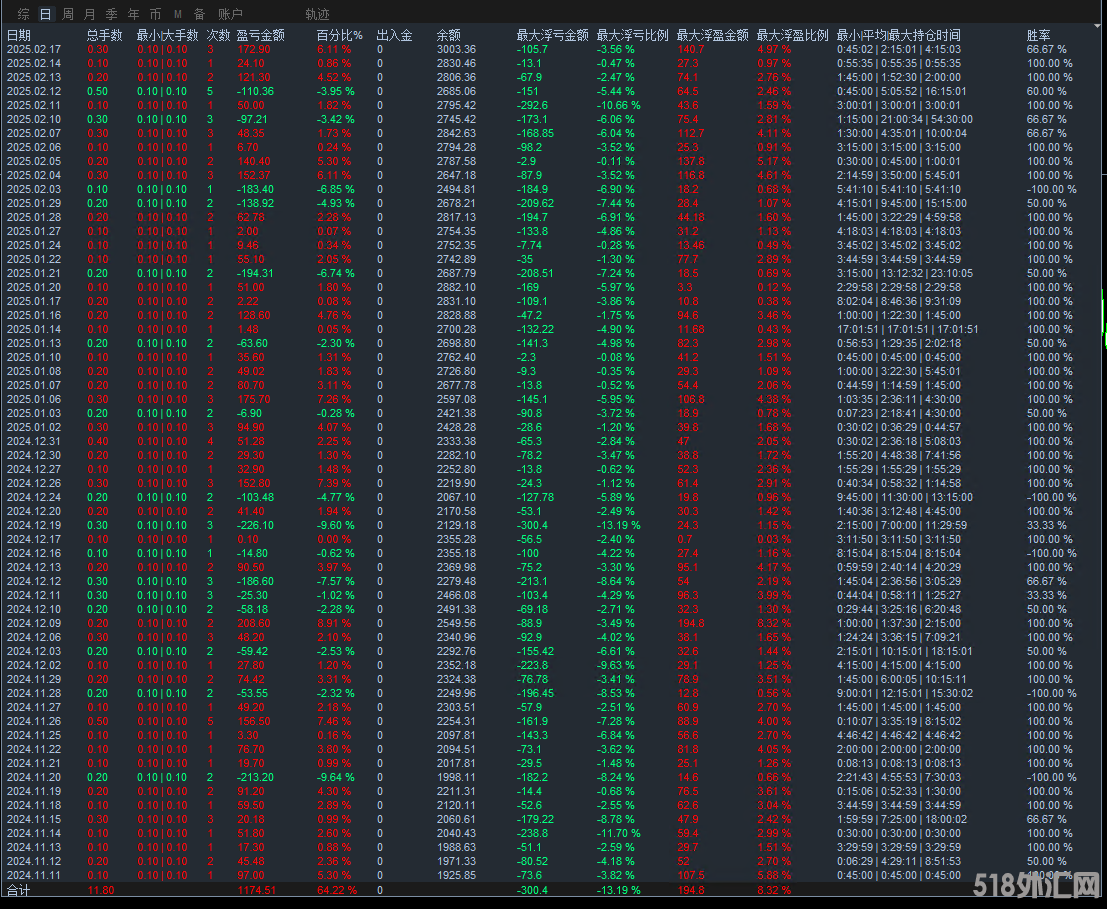Screen dimensions: 1107x909
Task: Switch to the 账户 account tab
Action: pyautogui.click(x=230, y=14)
